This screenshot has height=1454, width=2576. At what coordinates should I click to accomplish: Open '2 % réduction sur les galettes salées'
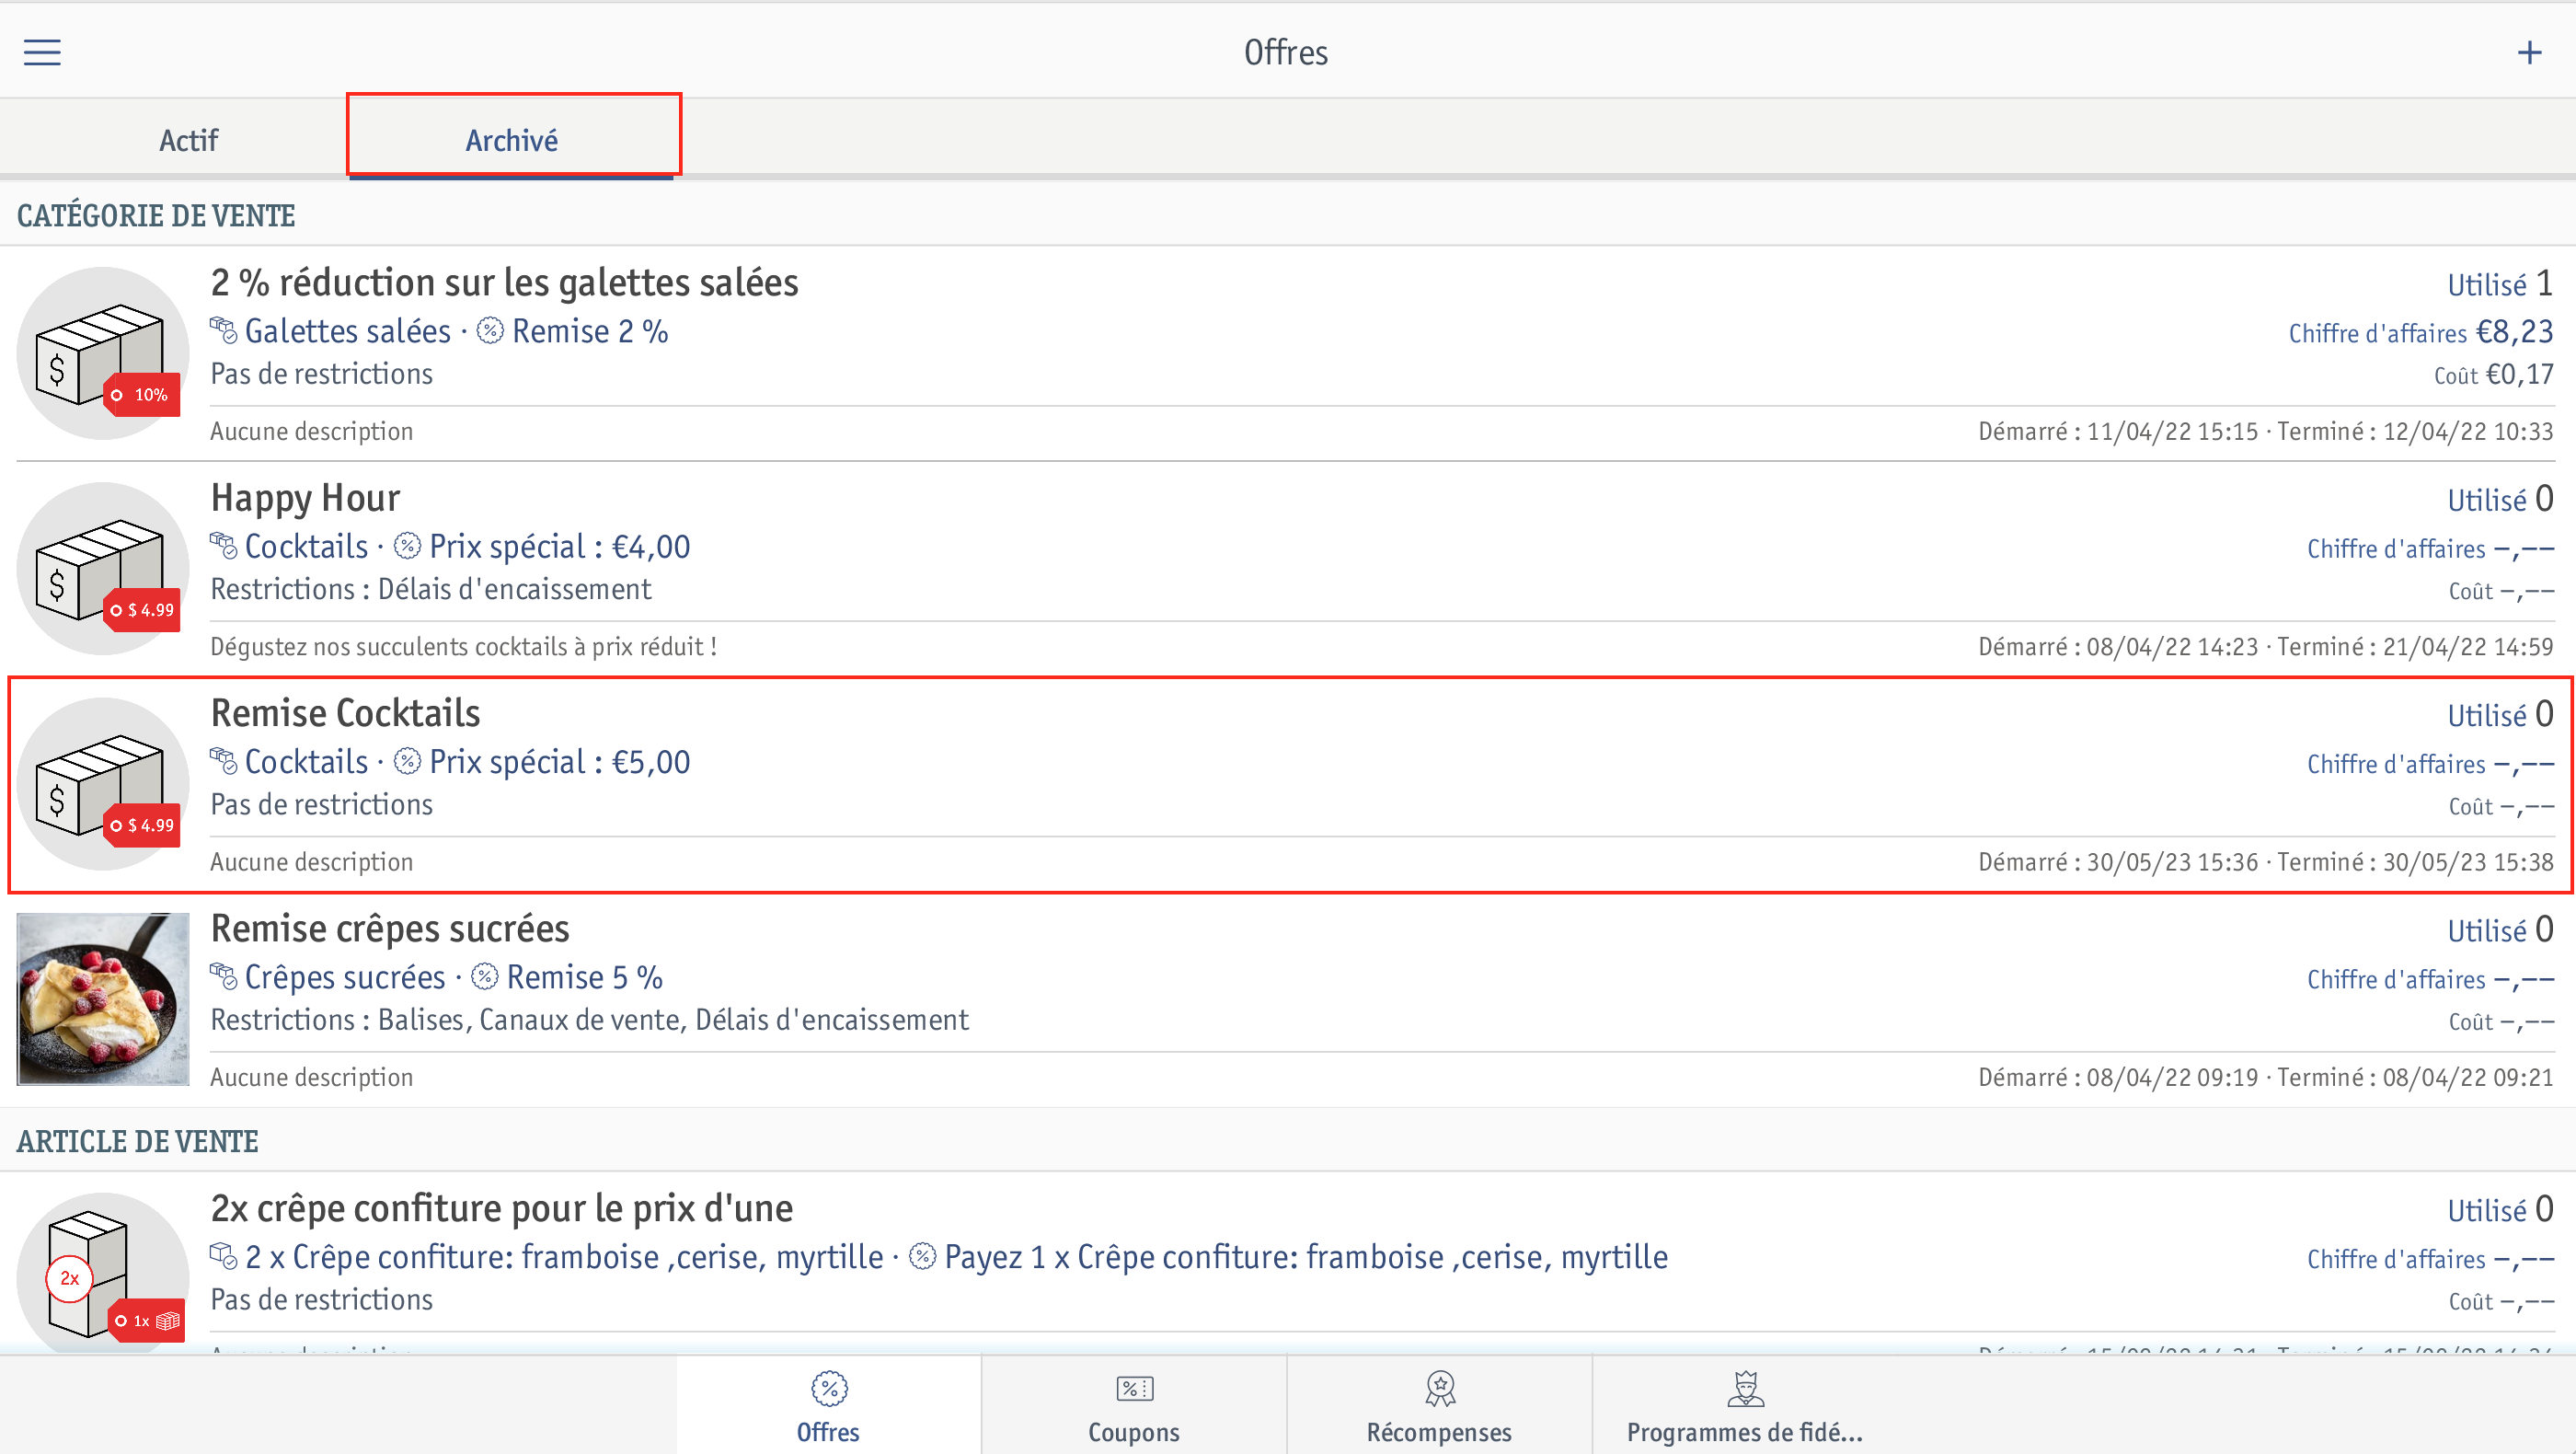pyautogui.click(x=504, y=283)
